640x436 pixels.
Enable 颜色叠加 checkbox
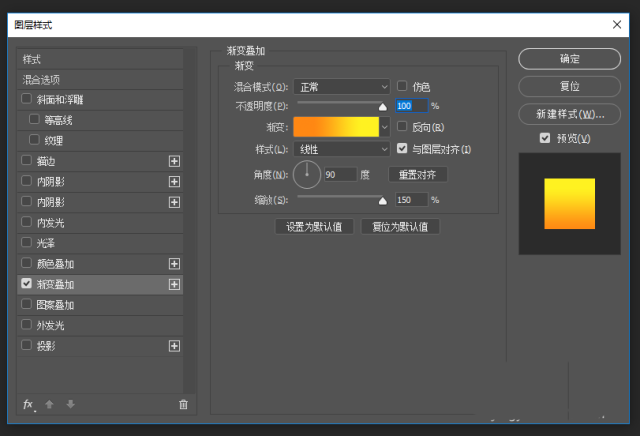click(x=26, y=262)
